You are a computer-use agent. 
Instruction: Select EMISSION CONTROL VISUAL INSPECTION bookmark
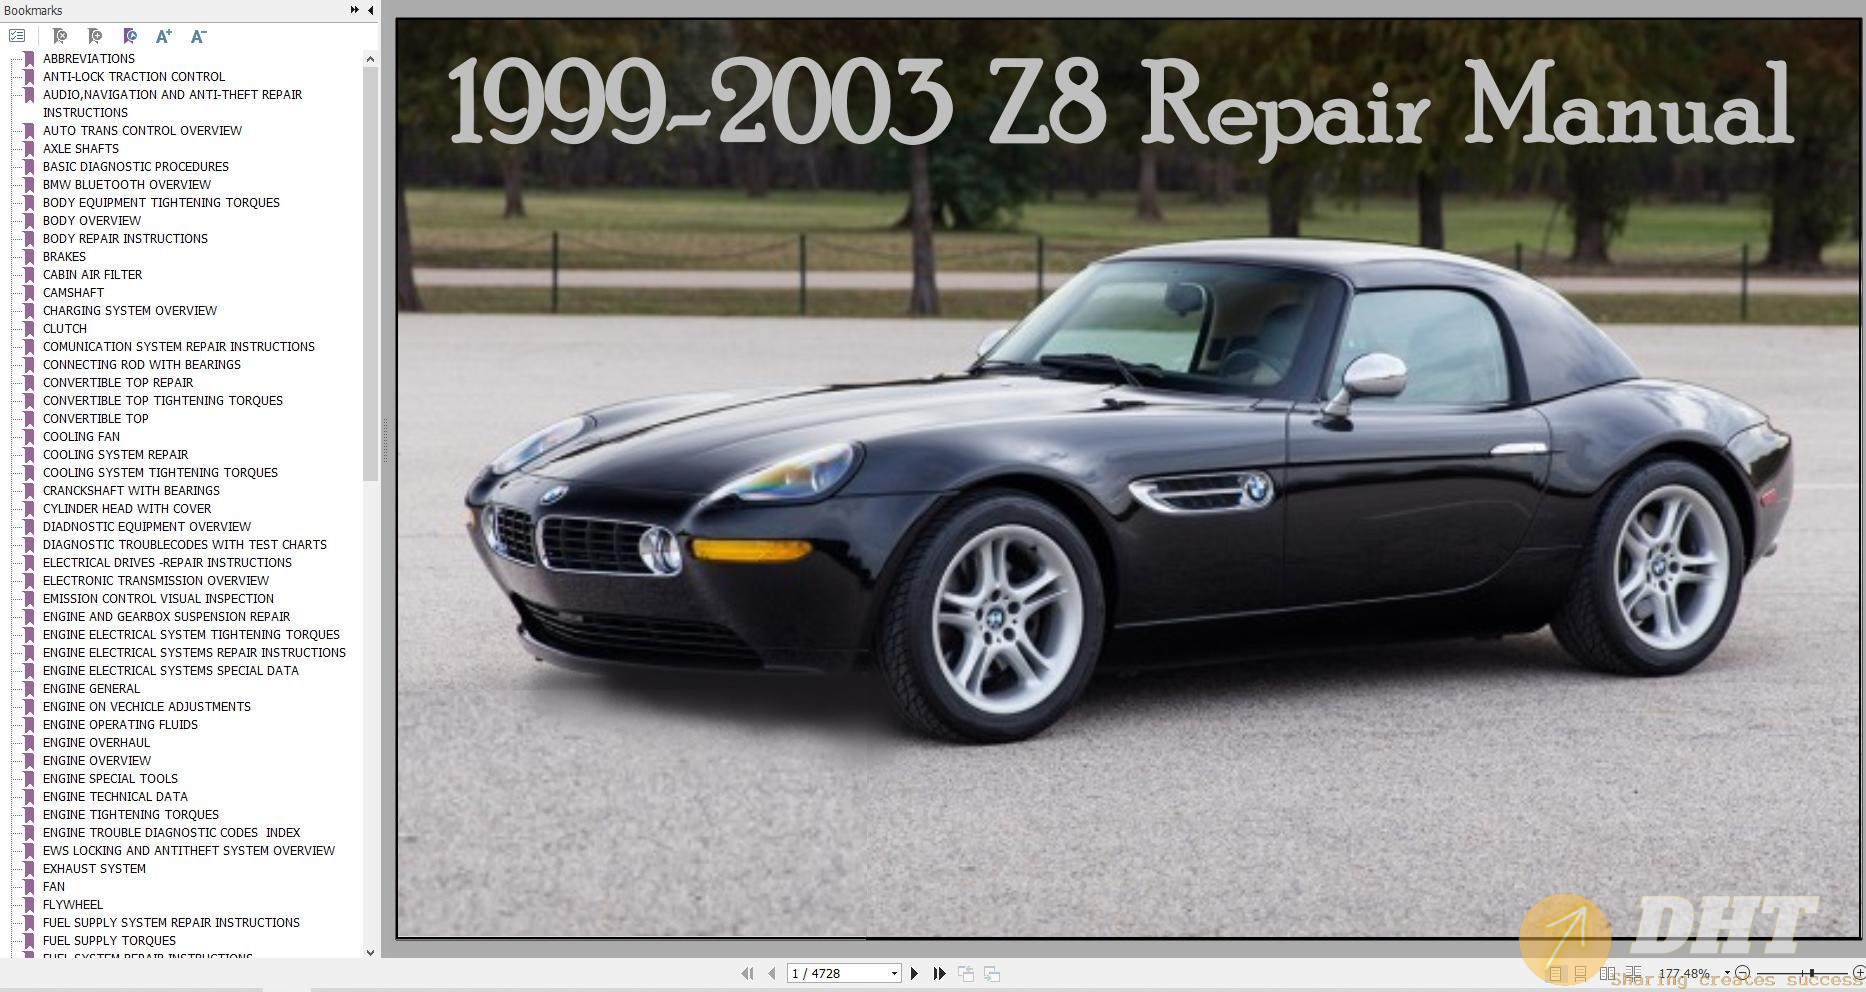click(x=158, y=598)
